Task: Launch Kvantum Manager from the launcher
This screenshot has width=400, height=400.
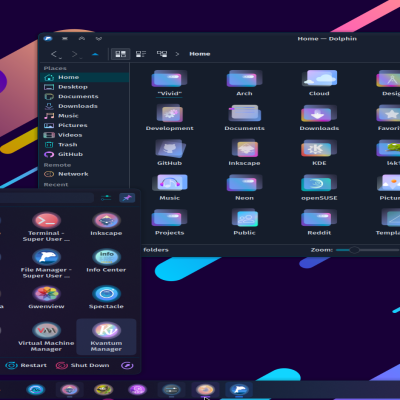Action: (x=106, y=337)
